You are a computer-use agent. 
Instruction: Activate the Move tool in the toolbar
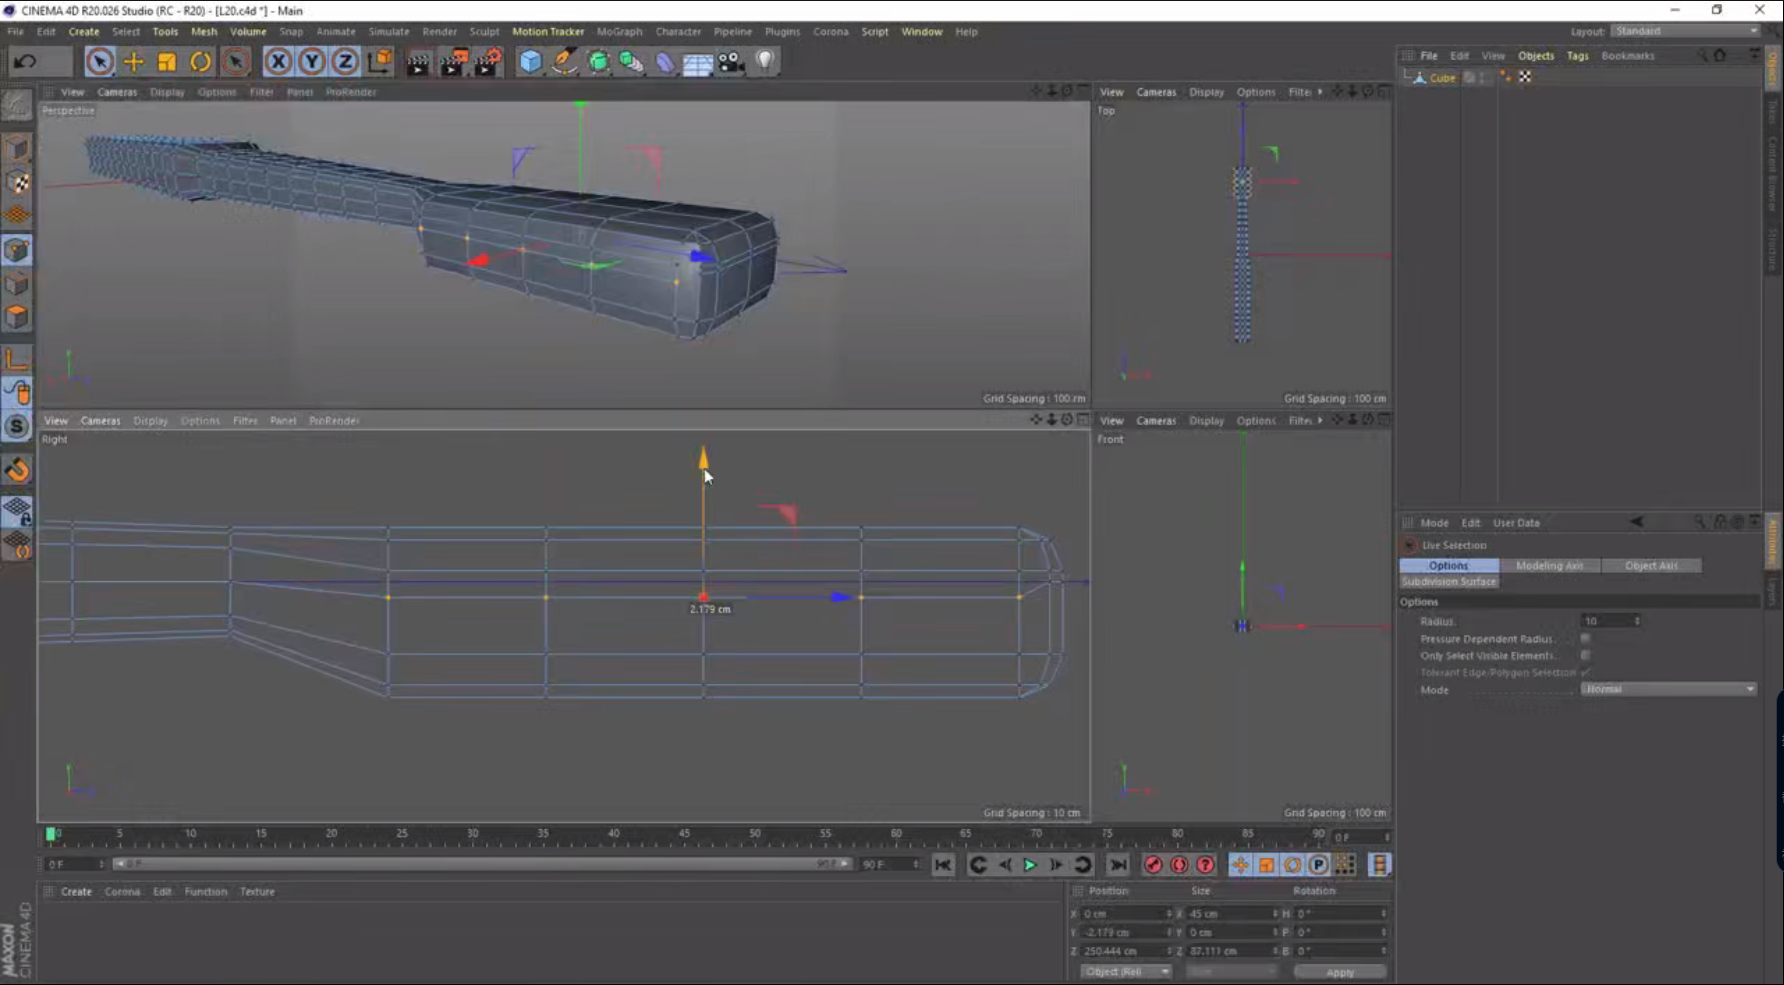[133, 61]
